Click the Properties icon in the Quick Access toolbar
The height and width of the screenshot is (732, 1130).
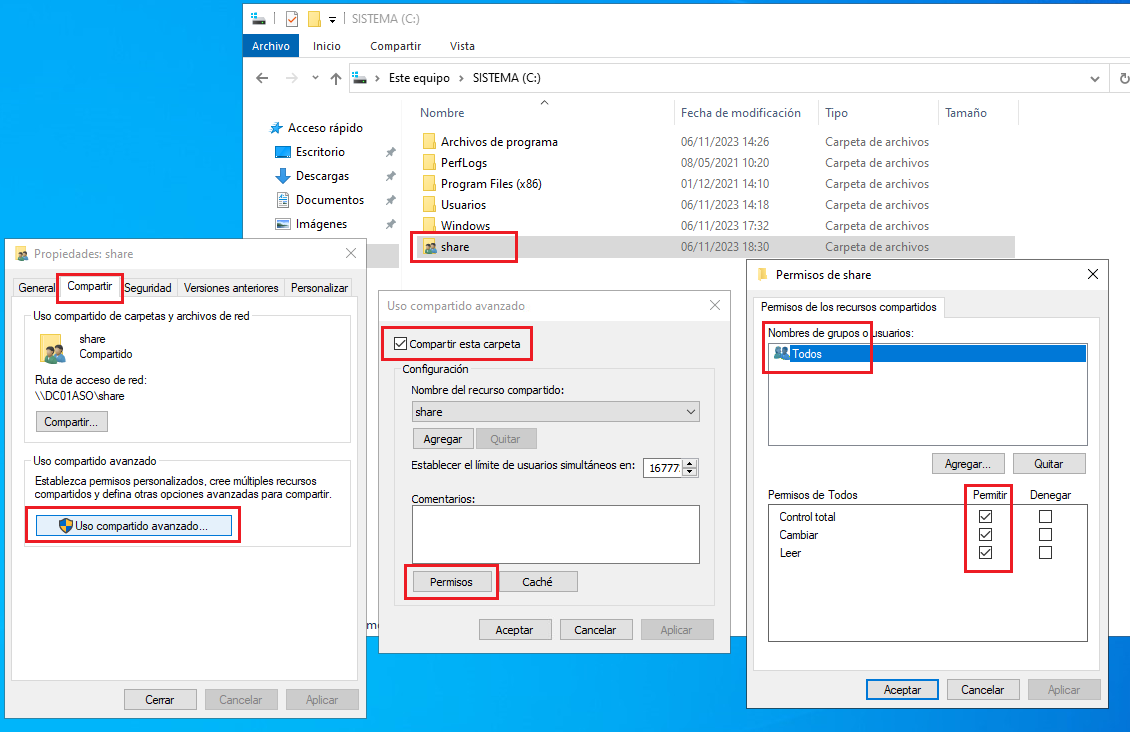291,18
